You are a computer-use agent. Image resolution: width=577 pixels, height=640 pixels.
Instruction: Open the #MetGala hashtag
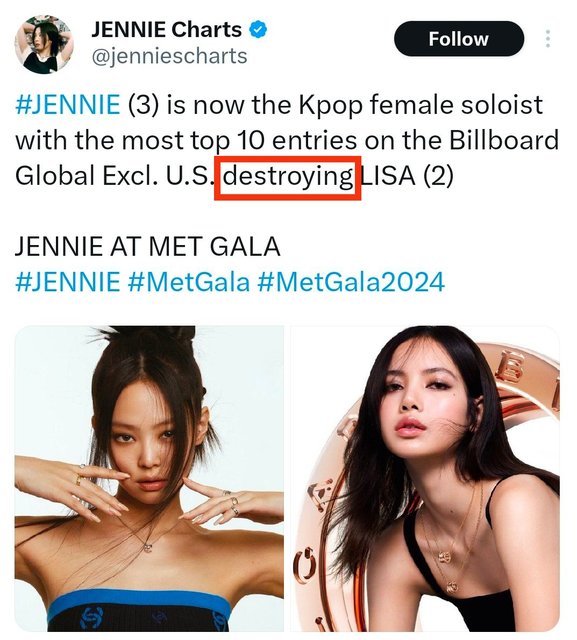[188, 282]
